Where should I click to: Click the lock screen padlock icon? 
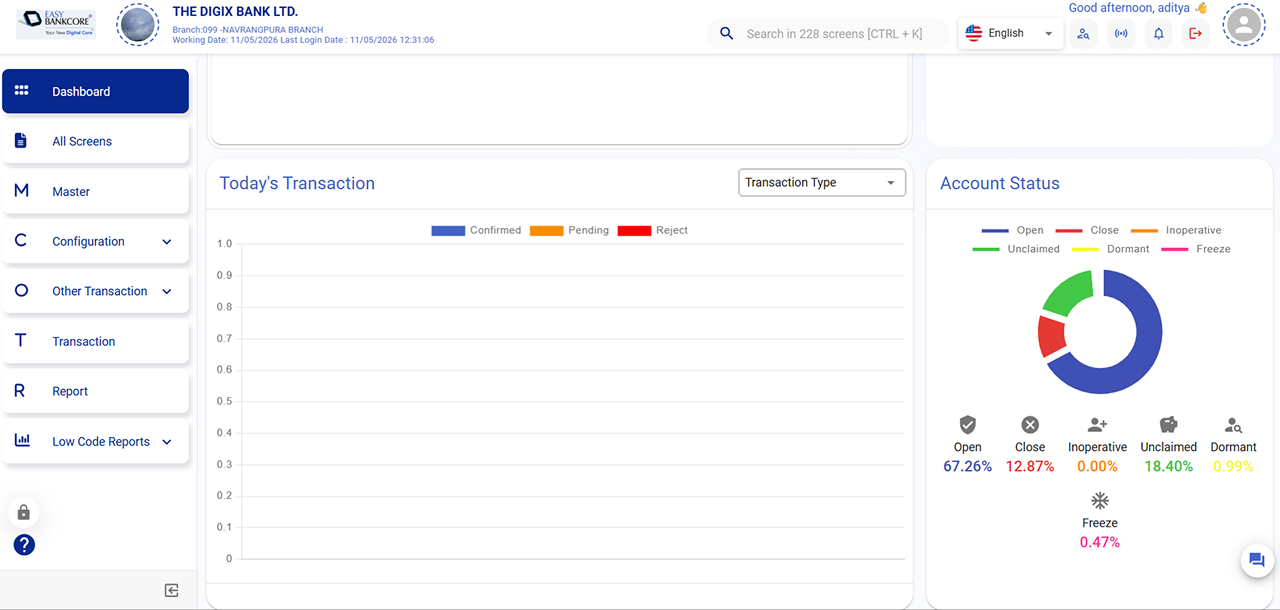click(x=24, y=512)
